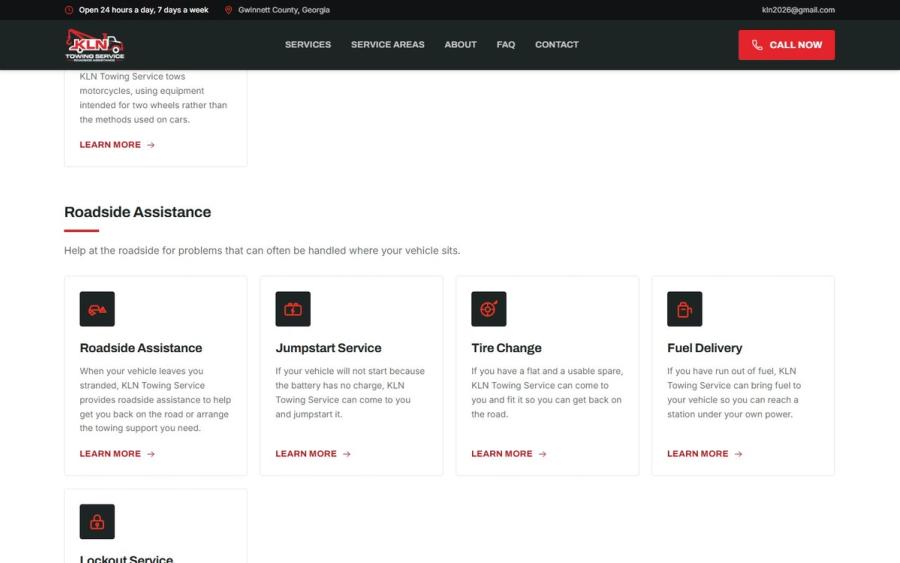Click the 'Gwinnett County, Georgia' text
This screenshot has height=563, width=900.
point(284,10)
